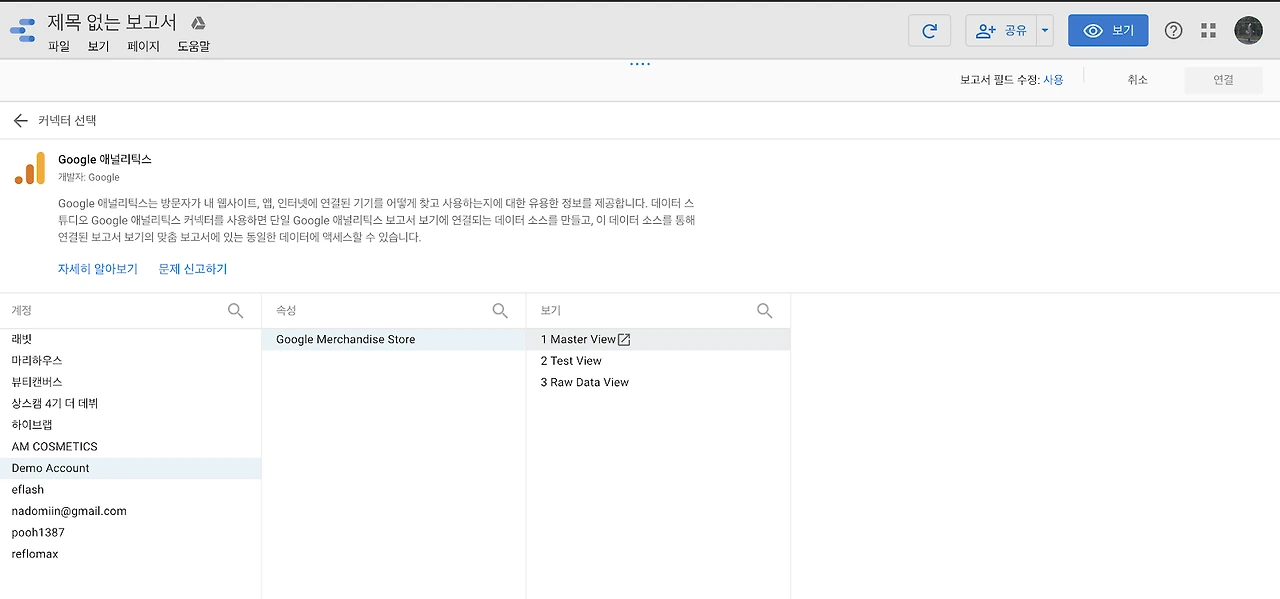
Task: Select the nadomiin@gmail.com account
Action: (130, 511)
